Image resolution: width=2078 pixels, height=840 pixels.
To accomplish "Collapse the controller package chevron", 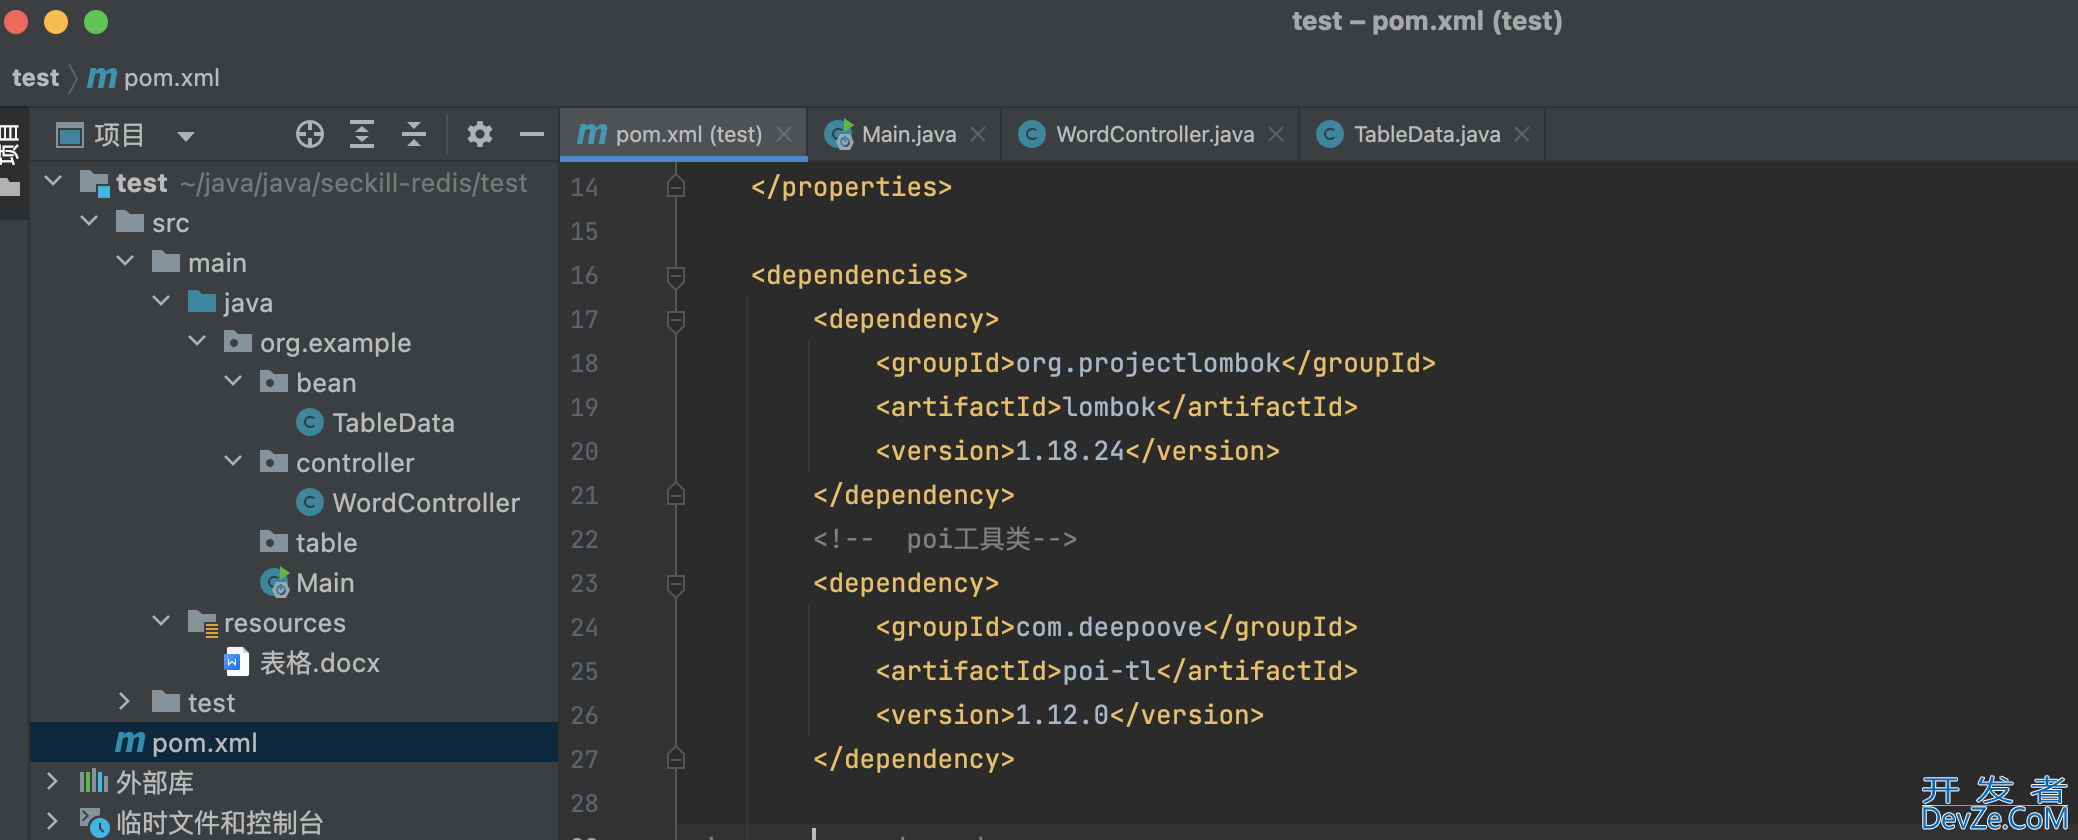I will coord(234,461).
